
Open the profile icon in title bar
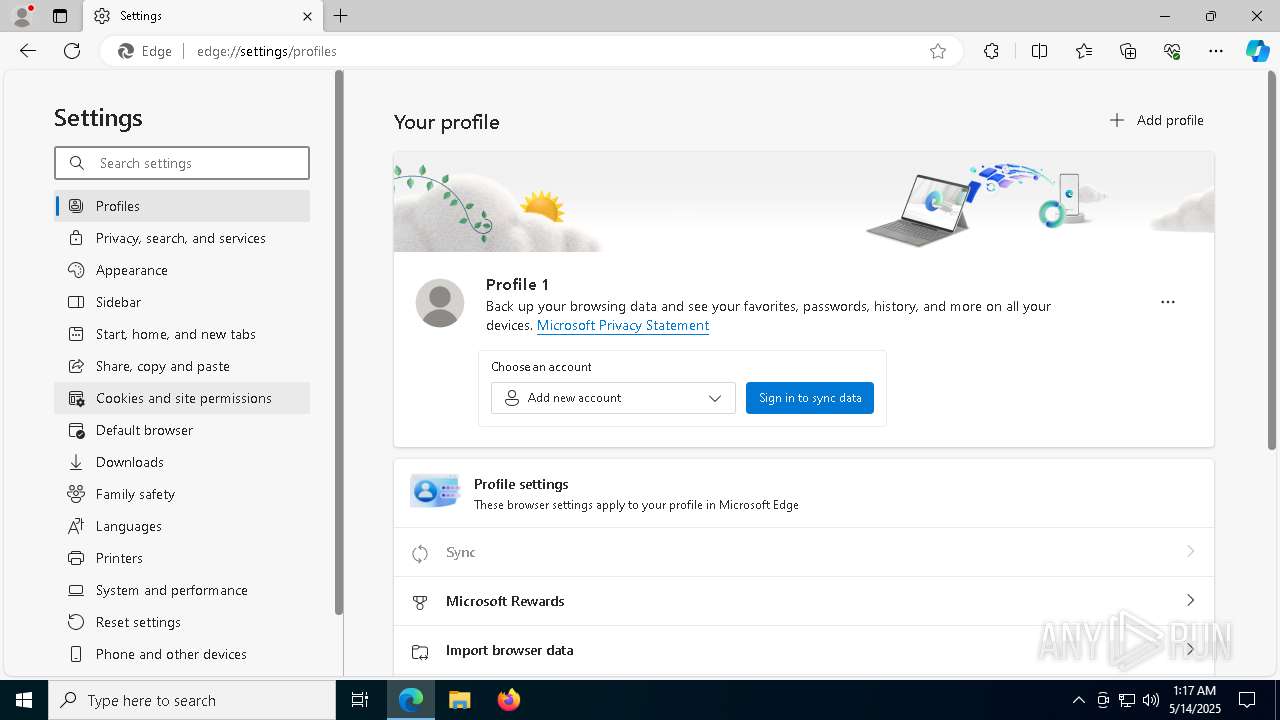pyautogui.click(x=22, y=16)
